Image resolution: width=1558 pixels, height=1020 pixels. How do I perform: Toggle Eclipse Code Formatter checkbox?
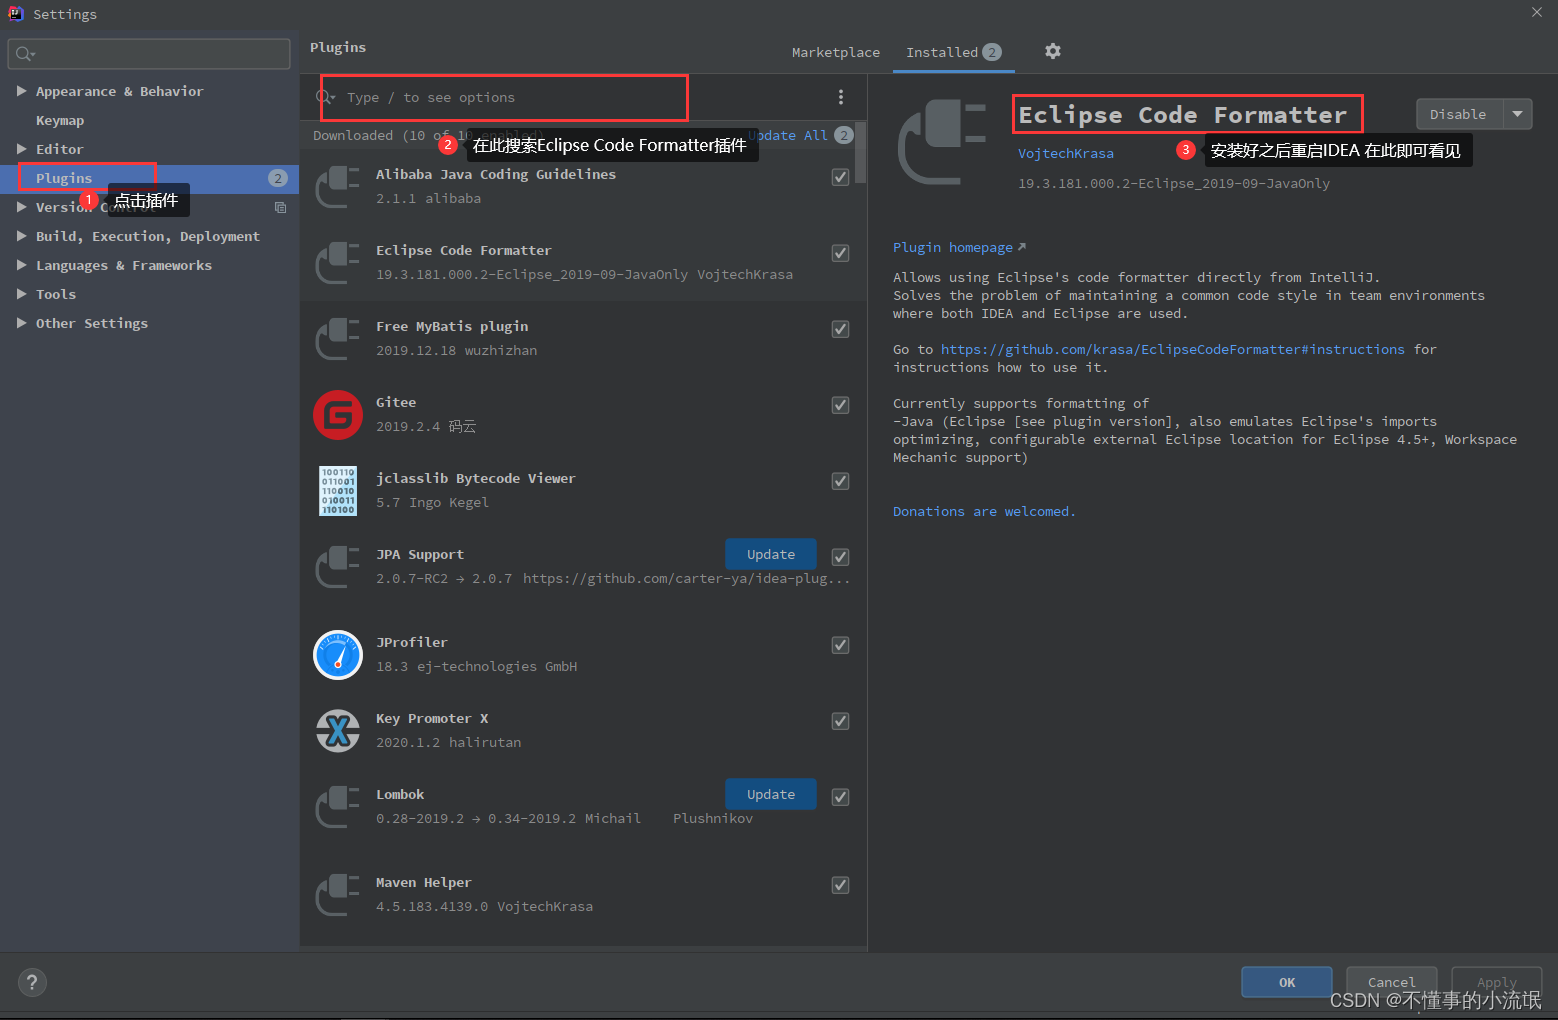point(840,253)
